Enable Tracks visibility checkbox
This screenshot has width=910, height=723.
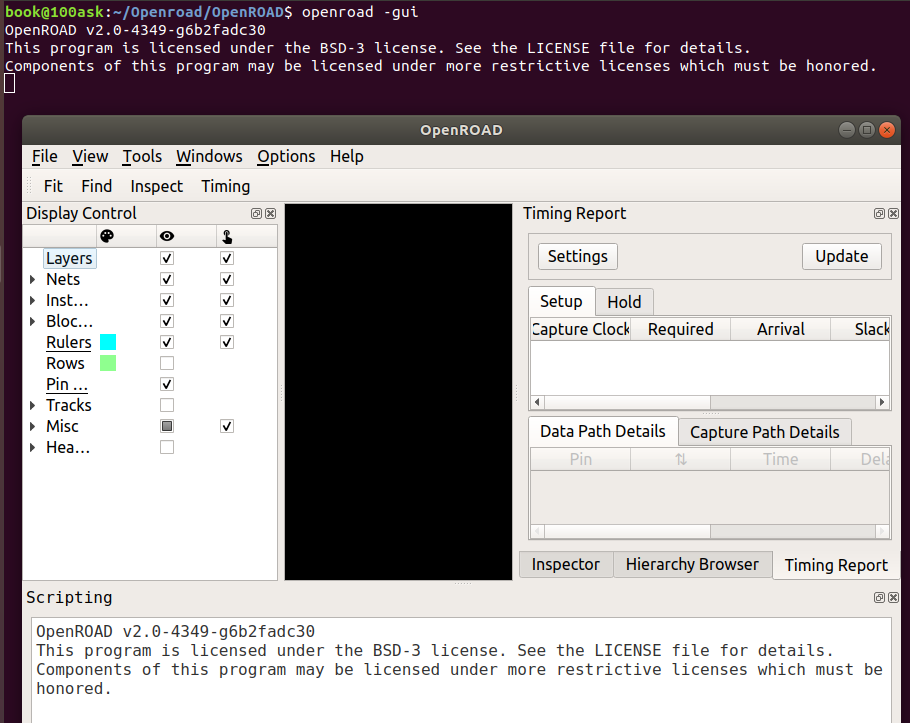pos(167,405)
